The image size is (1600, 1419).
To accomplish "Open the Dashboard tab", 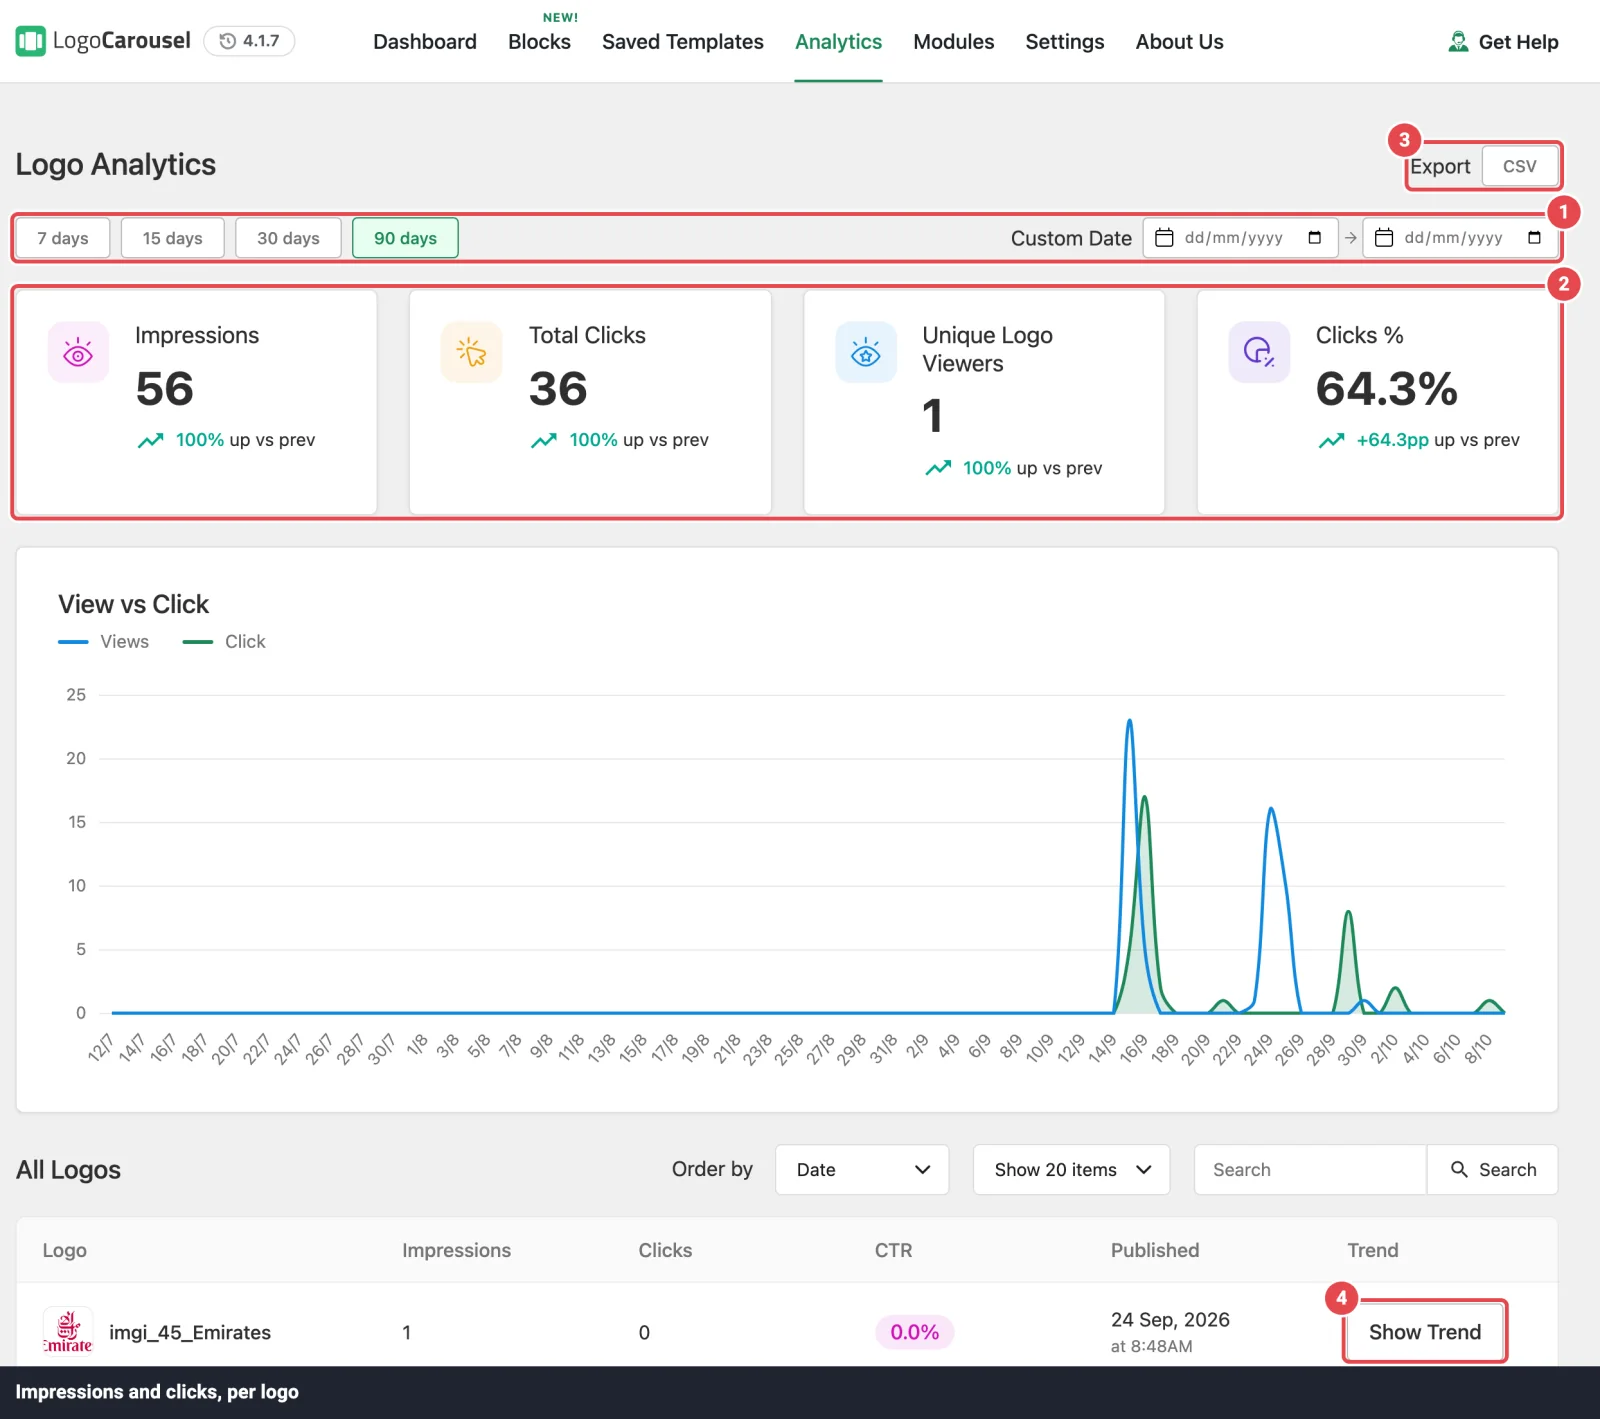I will coord(425,42).
